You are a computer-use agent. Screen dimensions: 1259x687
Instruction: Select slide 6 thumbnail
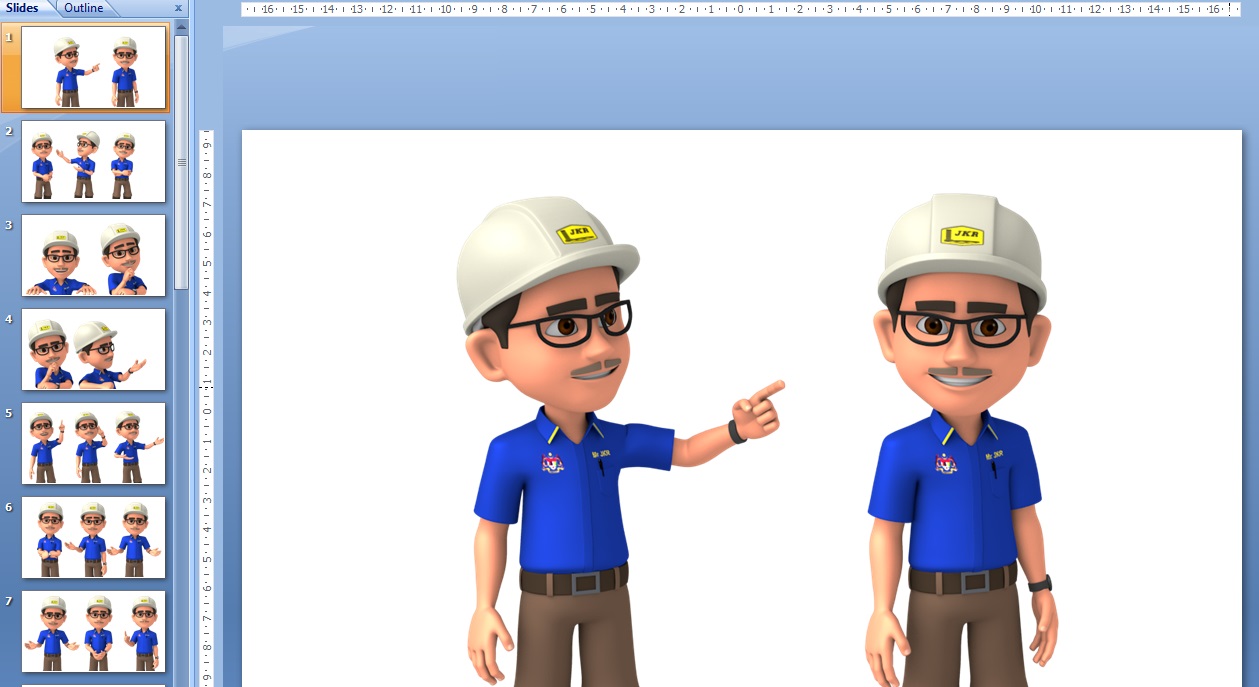tap(93, 537)
